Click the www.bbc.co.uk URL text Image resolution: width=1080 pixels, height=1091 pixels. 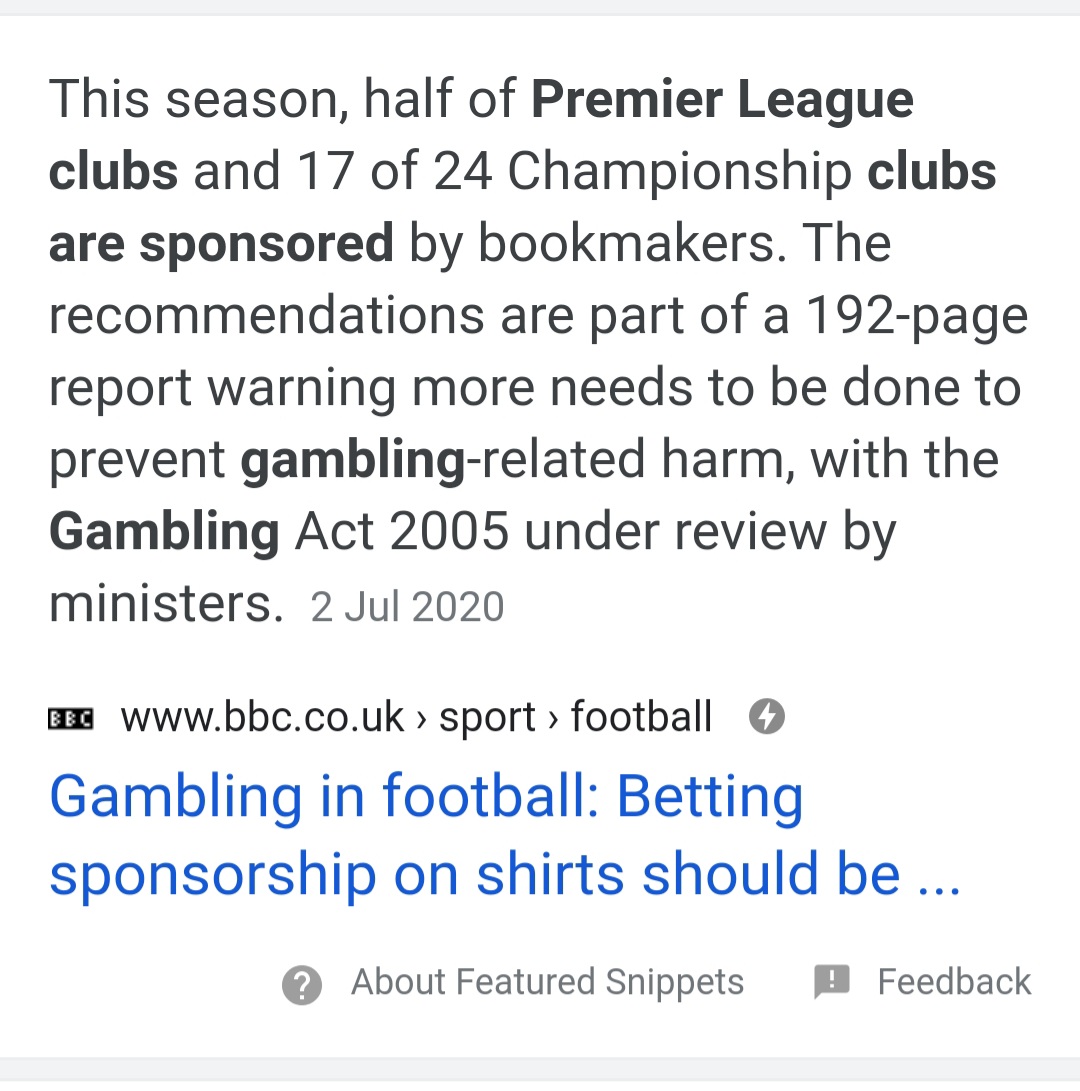pos(262,717)
